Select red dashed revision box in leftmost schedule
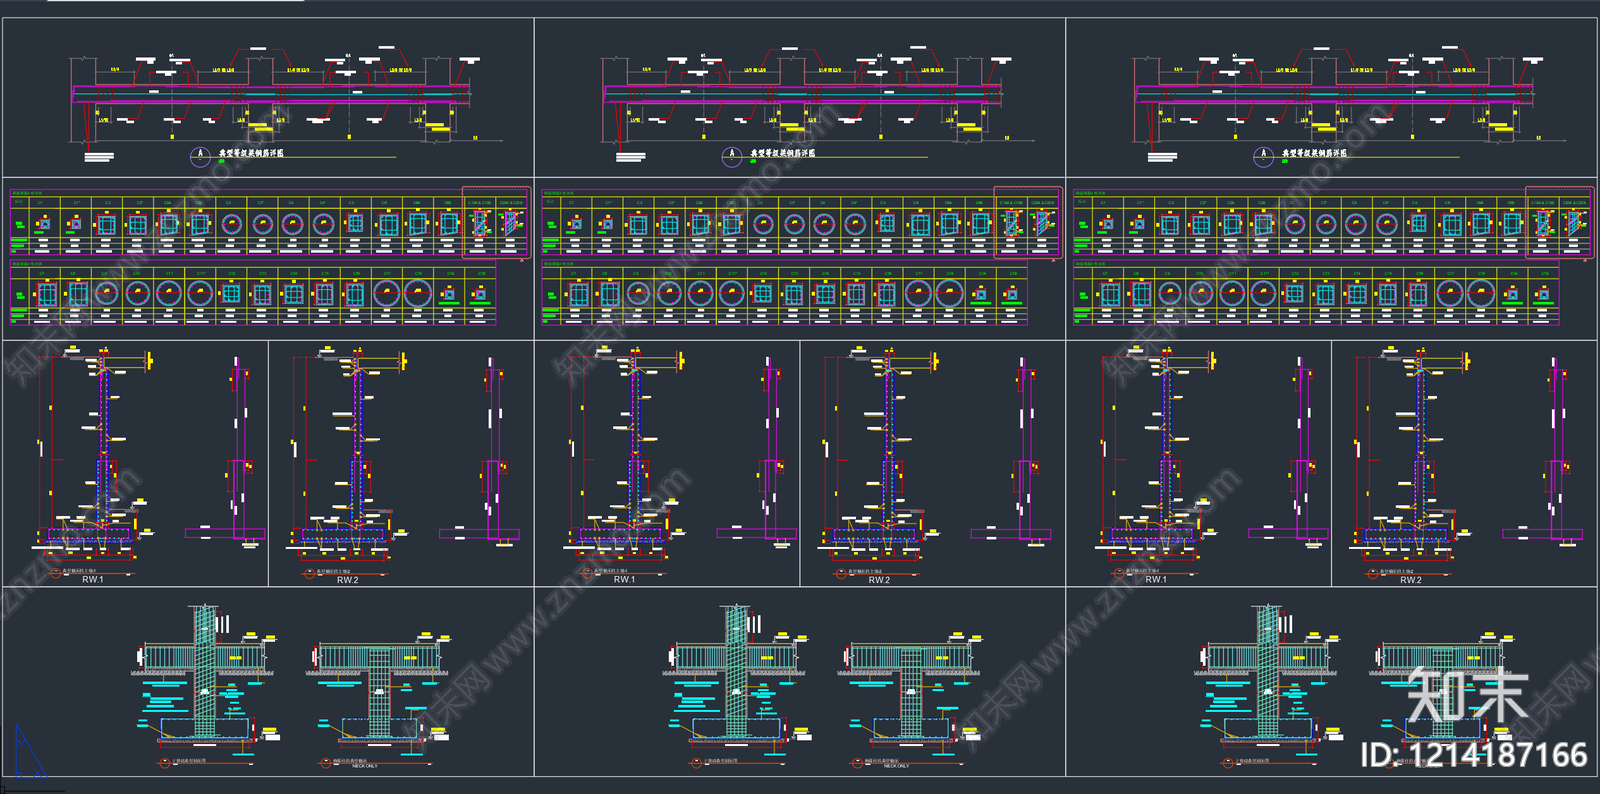 pyautogui.click(x=496, y=222)
